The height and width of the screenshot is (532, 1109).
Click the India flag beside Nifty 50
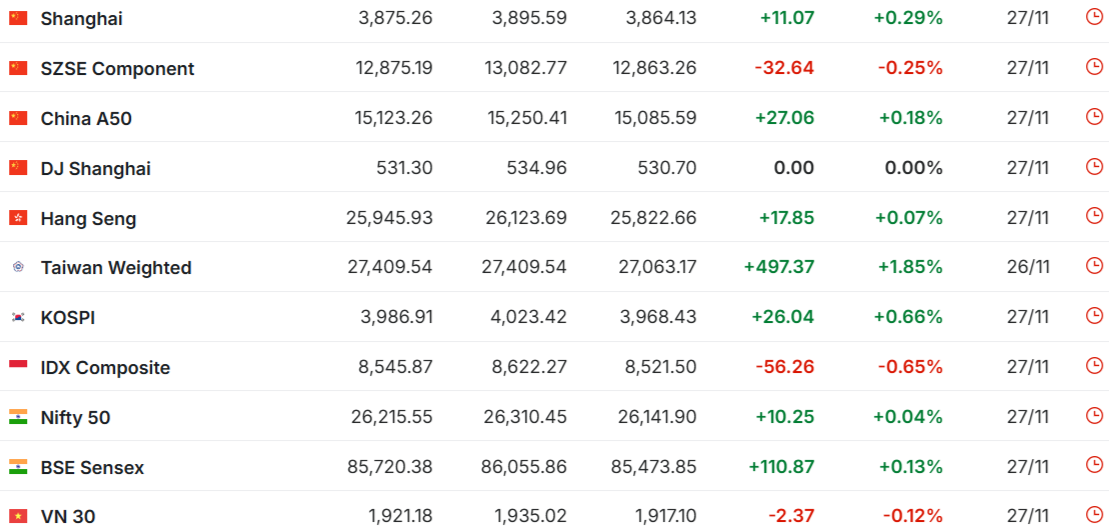click(18, 417)
